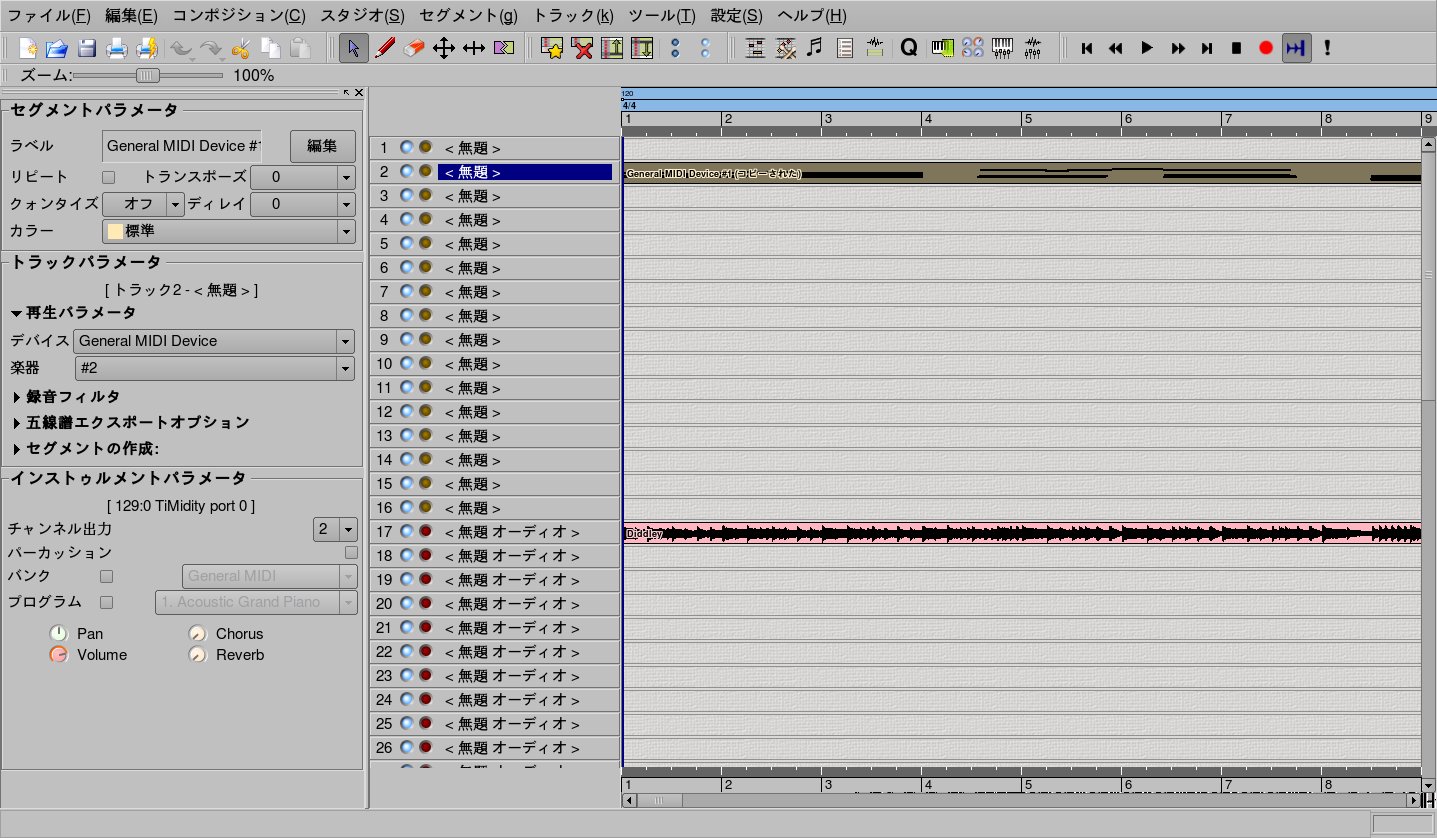This screenshot has width=1437, height=838.
Task: Open the カラー 標準 dropdown
Action: [x=229, y=231]
